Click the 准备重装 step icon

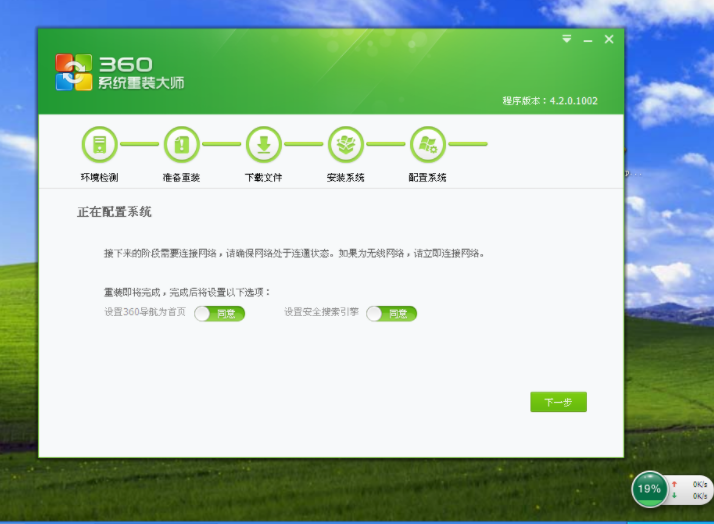182,144
